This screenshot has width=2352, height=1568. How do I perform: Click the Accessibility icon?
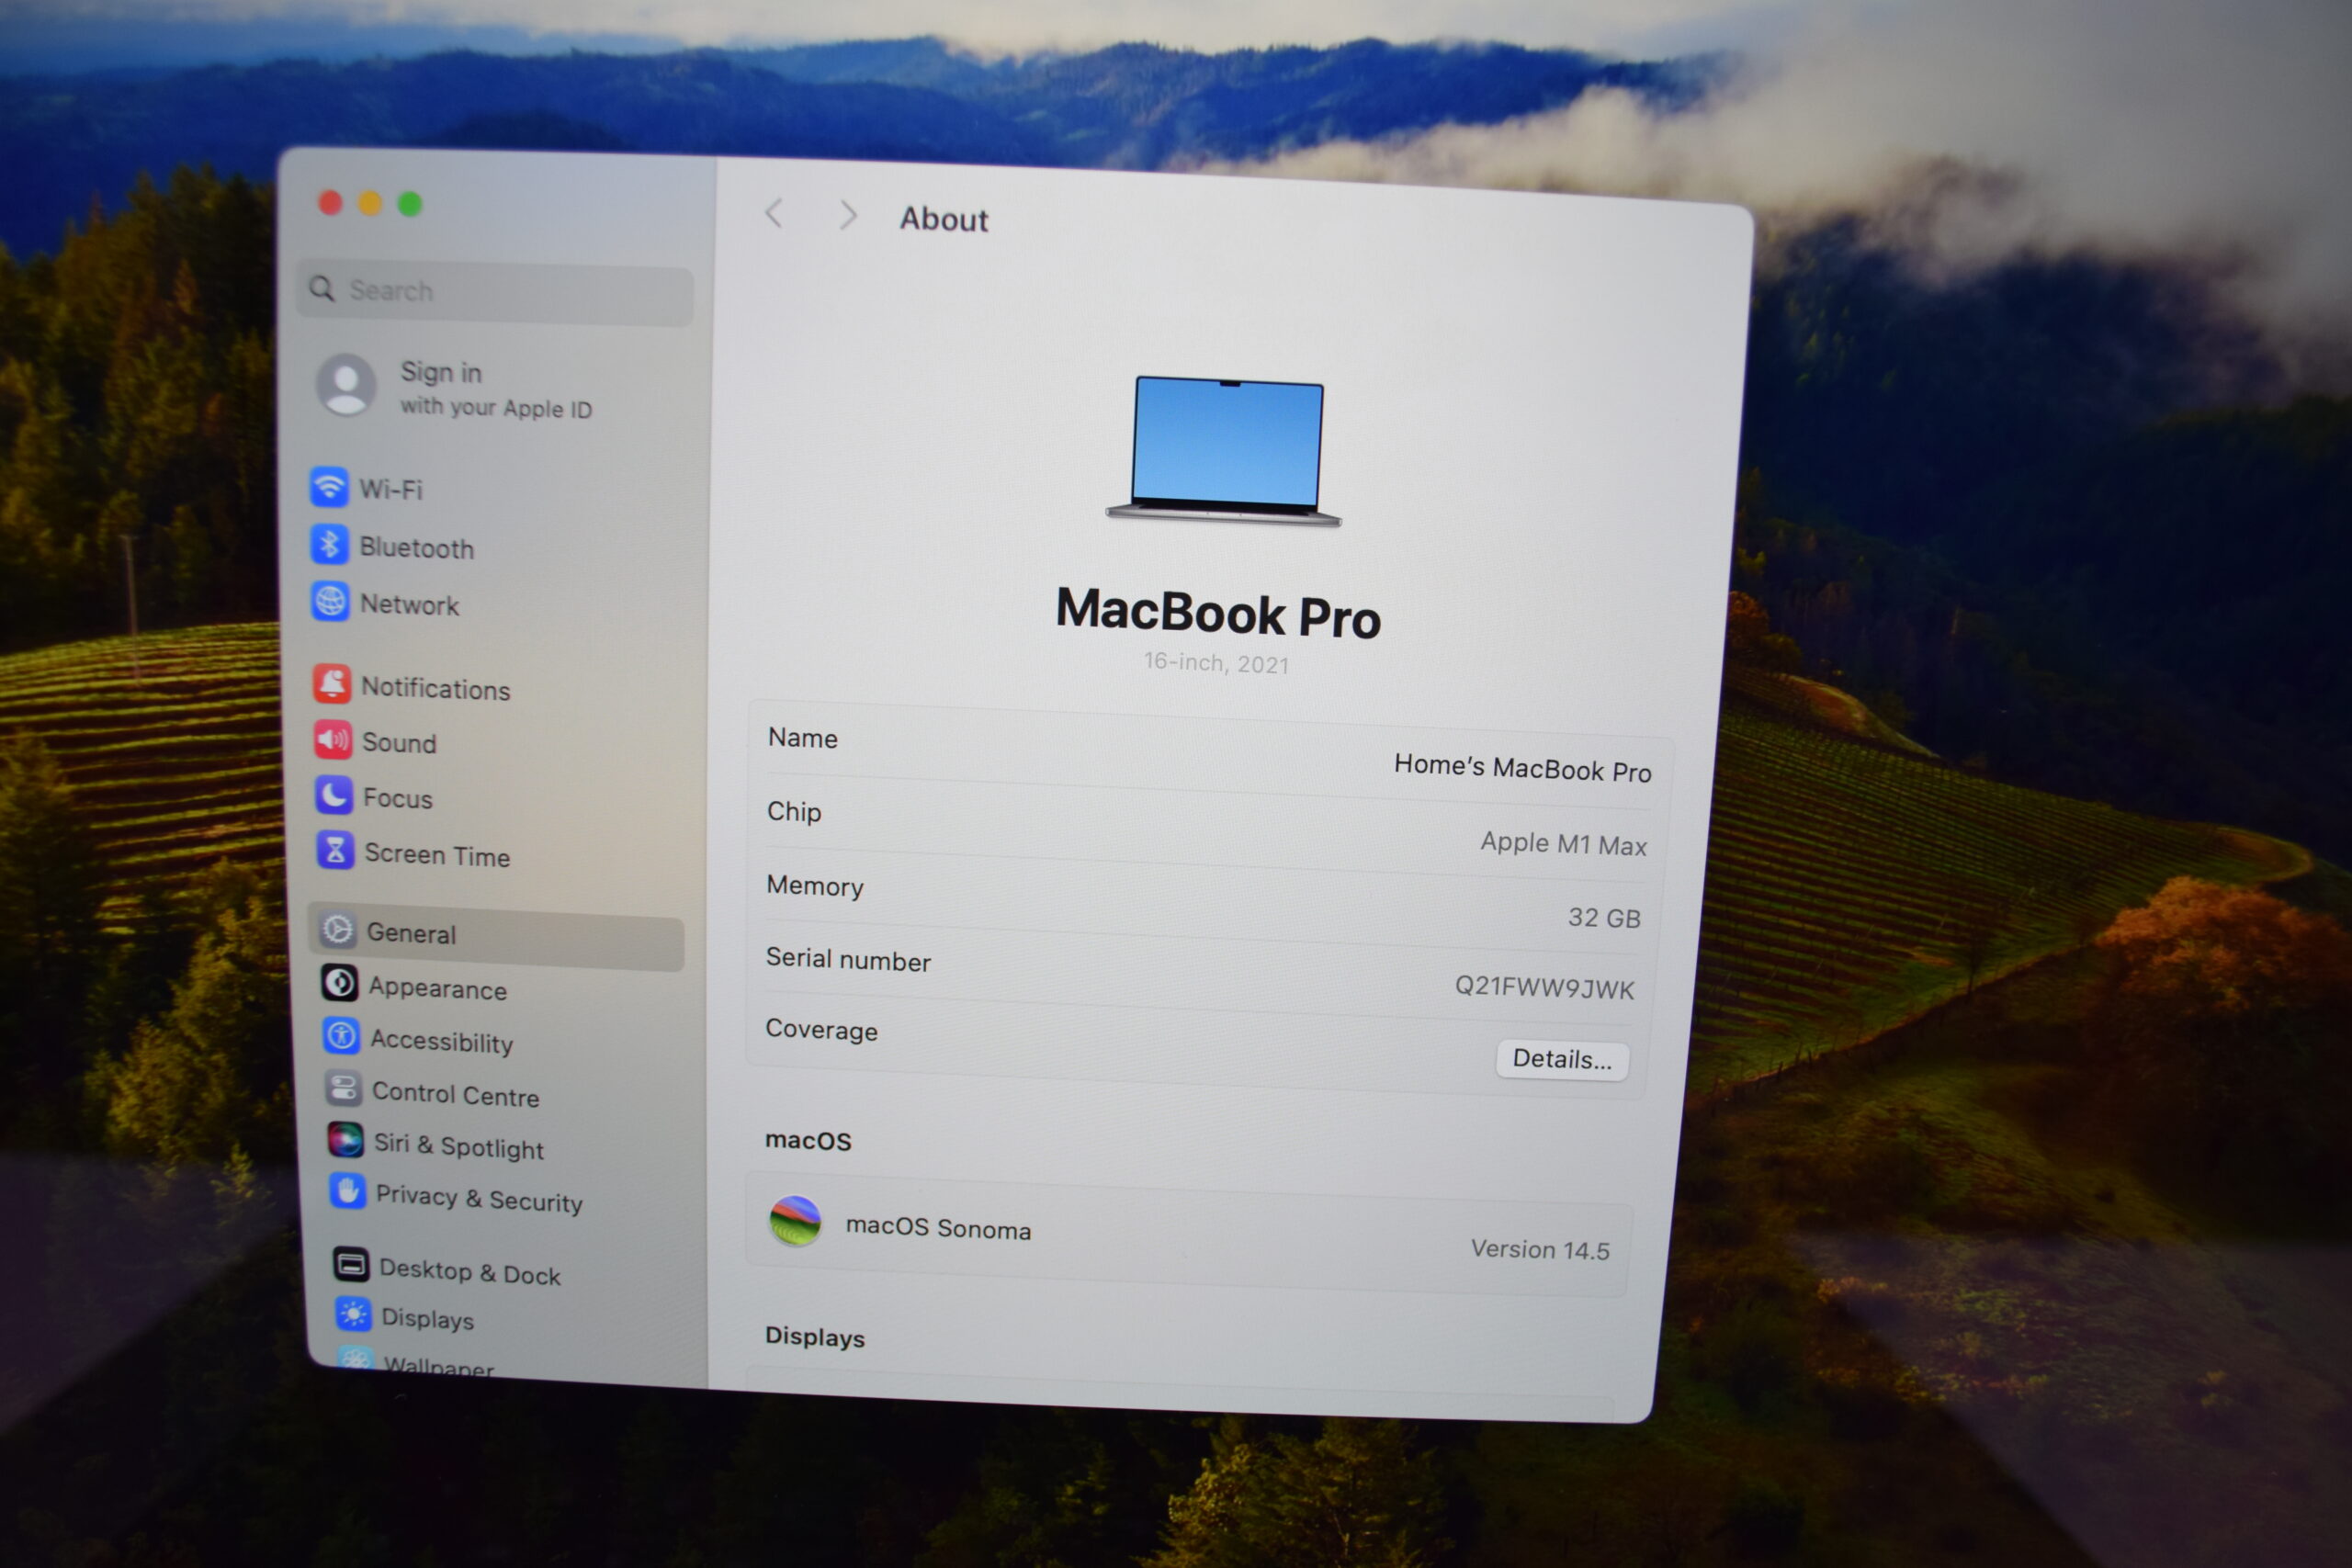[341, 1035]
